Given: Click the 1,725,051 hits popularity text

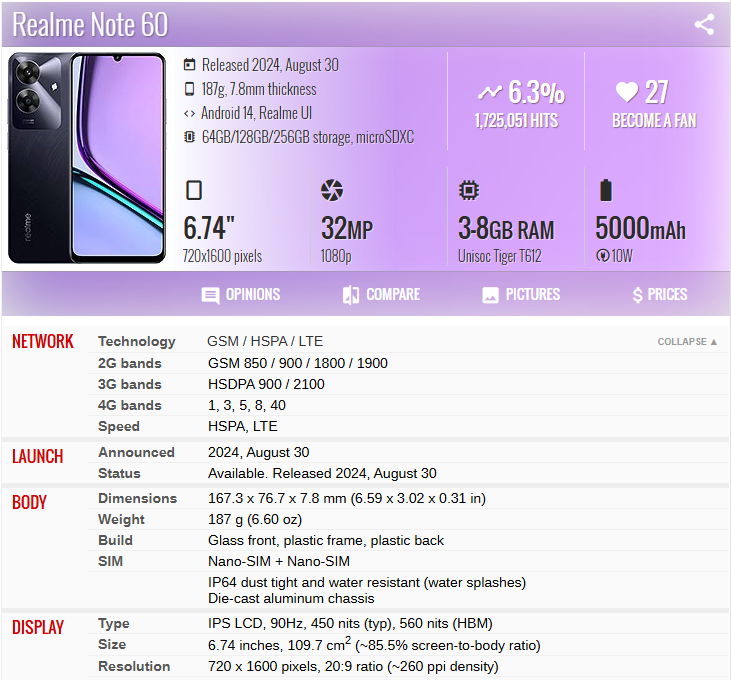Looking at the screenshot, I should point(517,121).
